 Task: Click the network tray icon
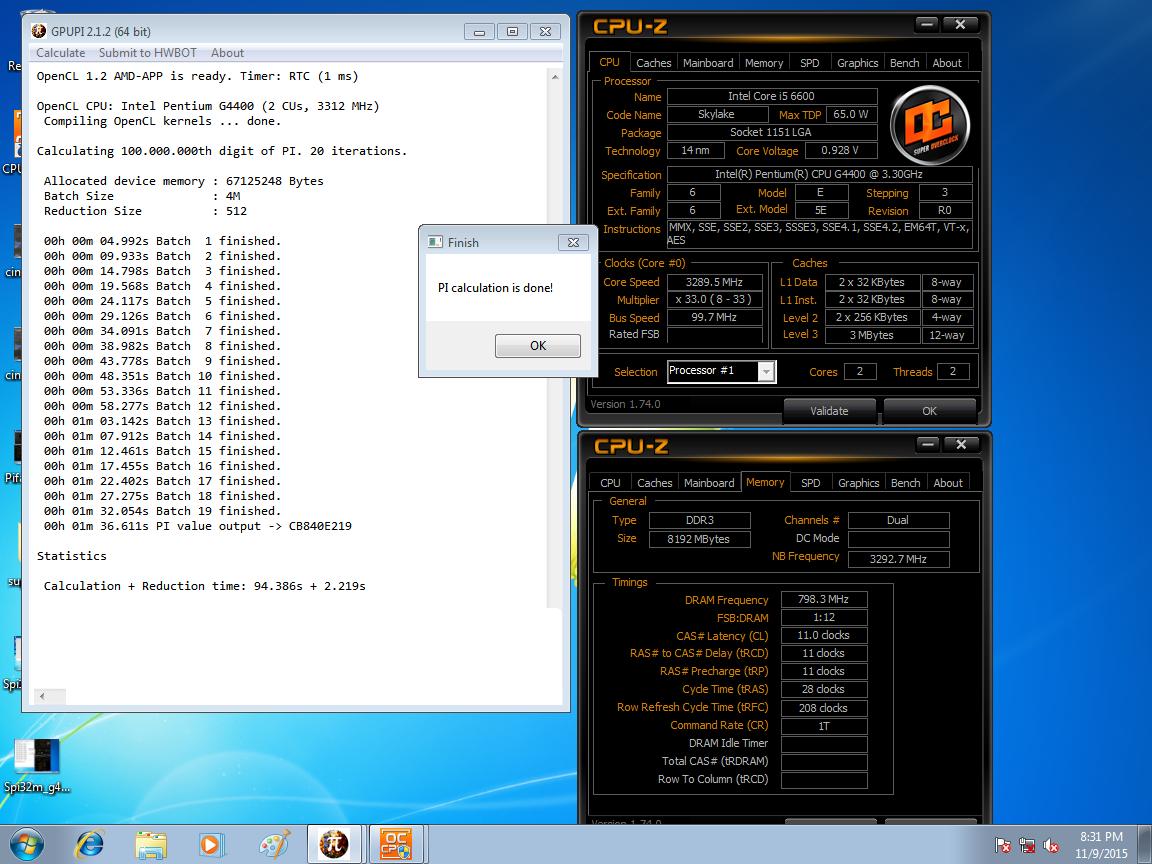click(1026, 846)
